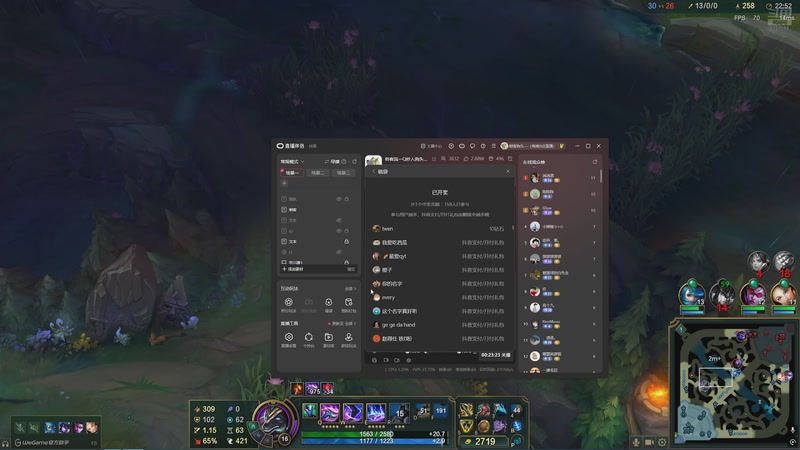Click D summoner spell showing 51
The image size is (800, 450).
point(423,410)
